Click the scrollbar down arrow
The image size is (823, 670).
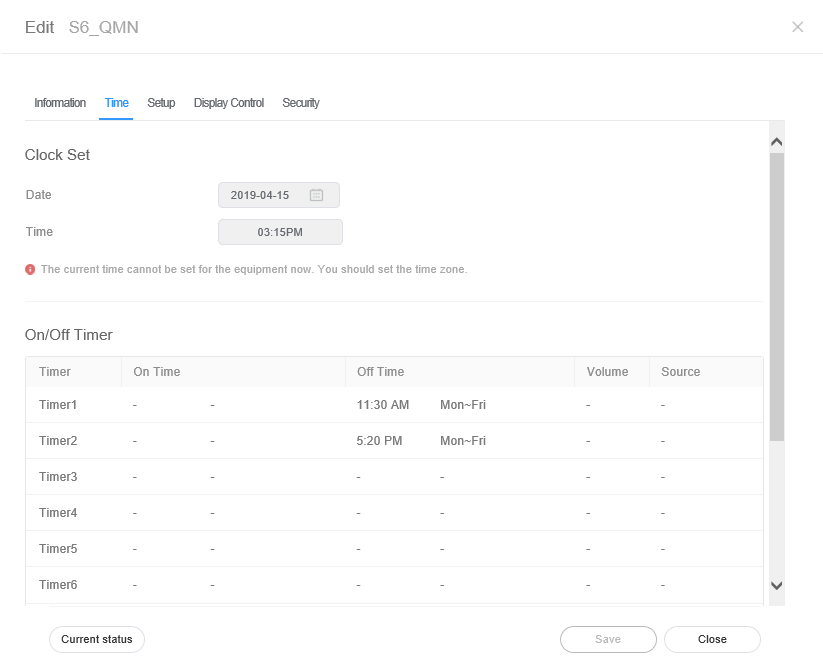click(777, 587)
